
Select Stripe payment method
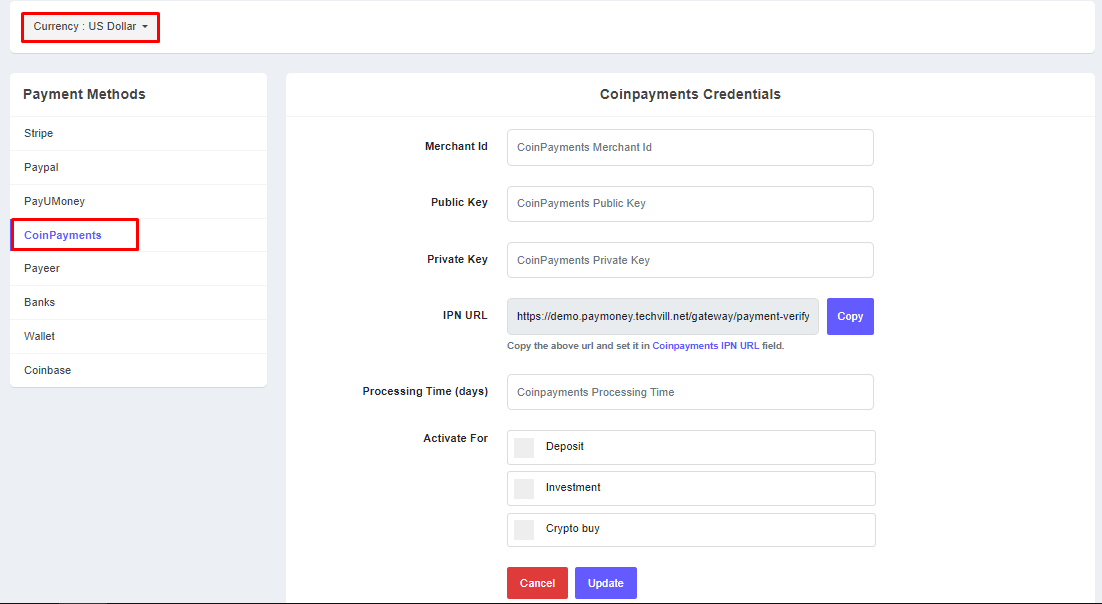[x=39, y=133]
